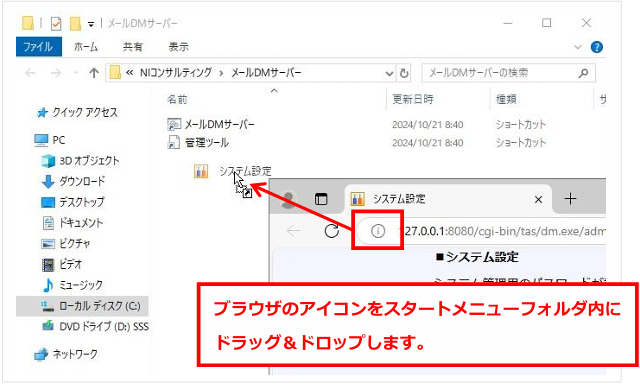Click the search magnifier icon

pyautogui.click(x=584, y=73)
